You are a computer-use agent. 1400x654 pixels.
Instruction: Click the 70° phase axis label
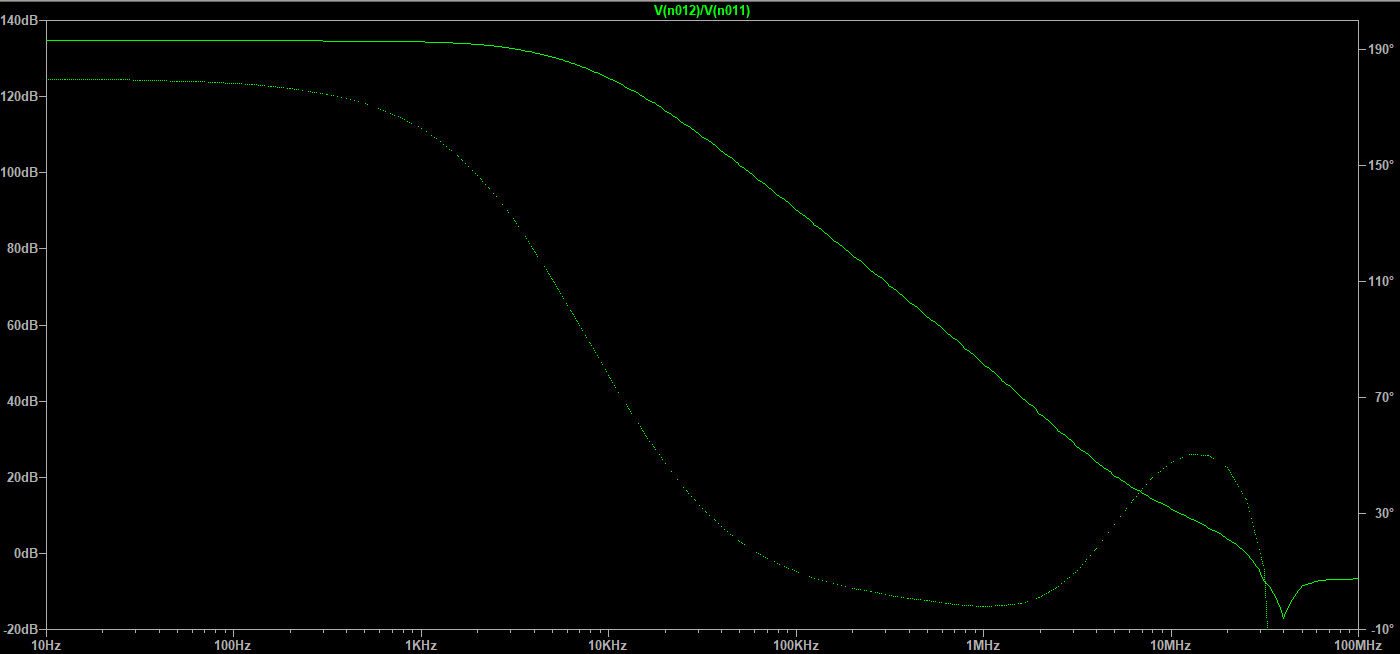pyautogui.click(x=1385, y=397)
